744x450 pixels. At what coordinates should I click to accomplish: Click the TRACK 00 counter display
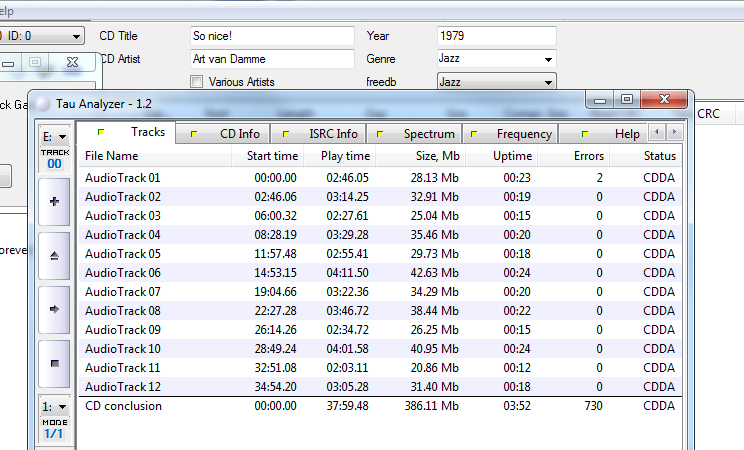[55, 159]
